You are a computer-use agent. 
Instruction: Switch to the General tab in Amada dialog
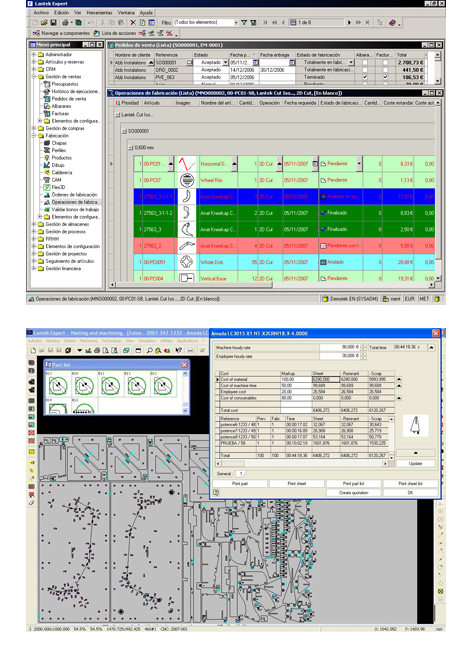click(224, 473)
